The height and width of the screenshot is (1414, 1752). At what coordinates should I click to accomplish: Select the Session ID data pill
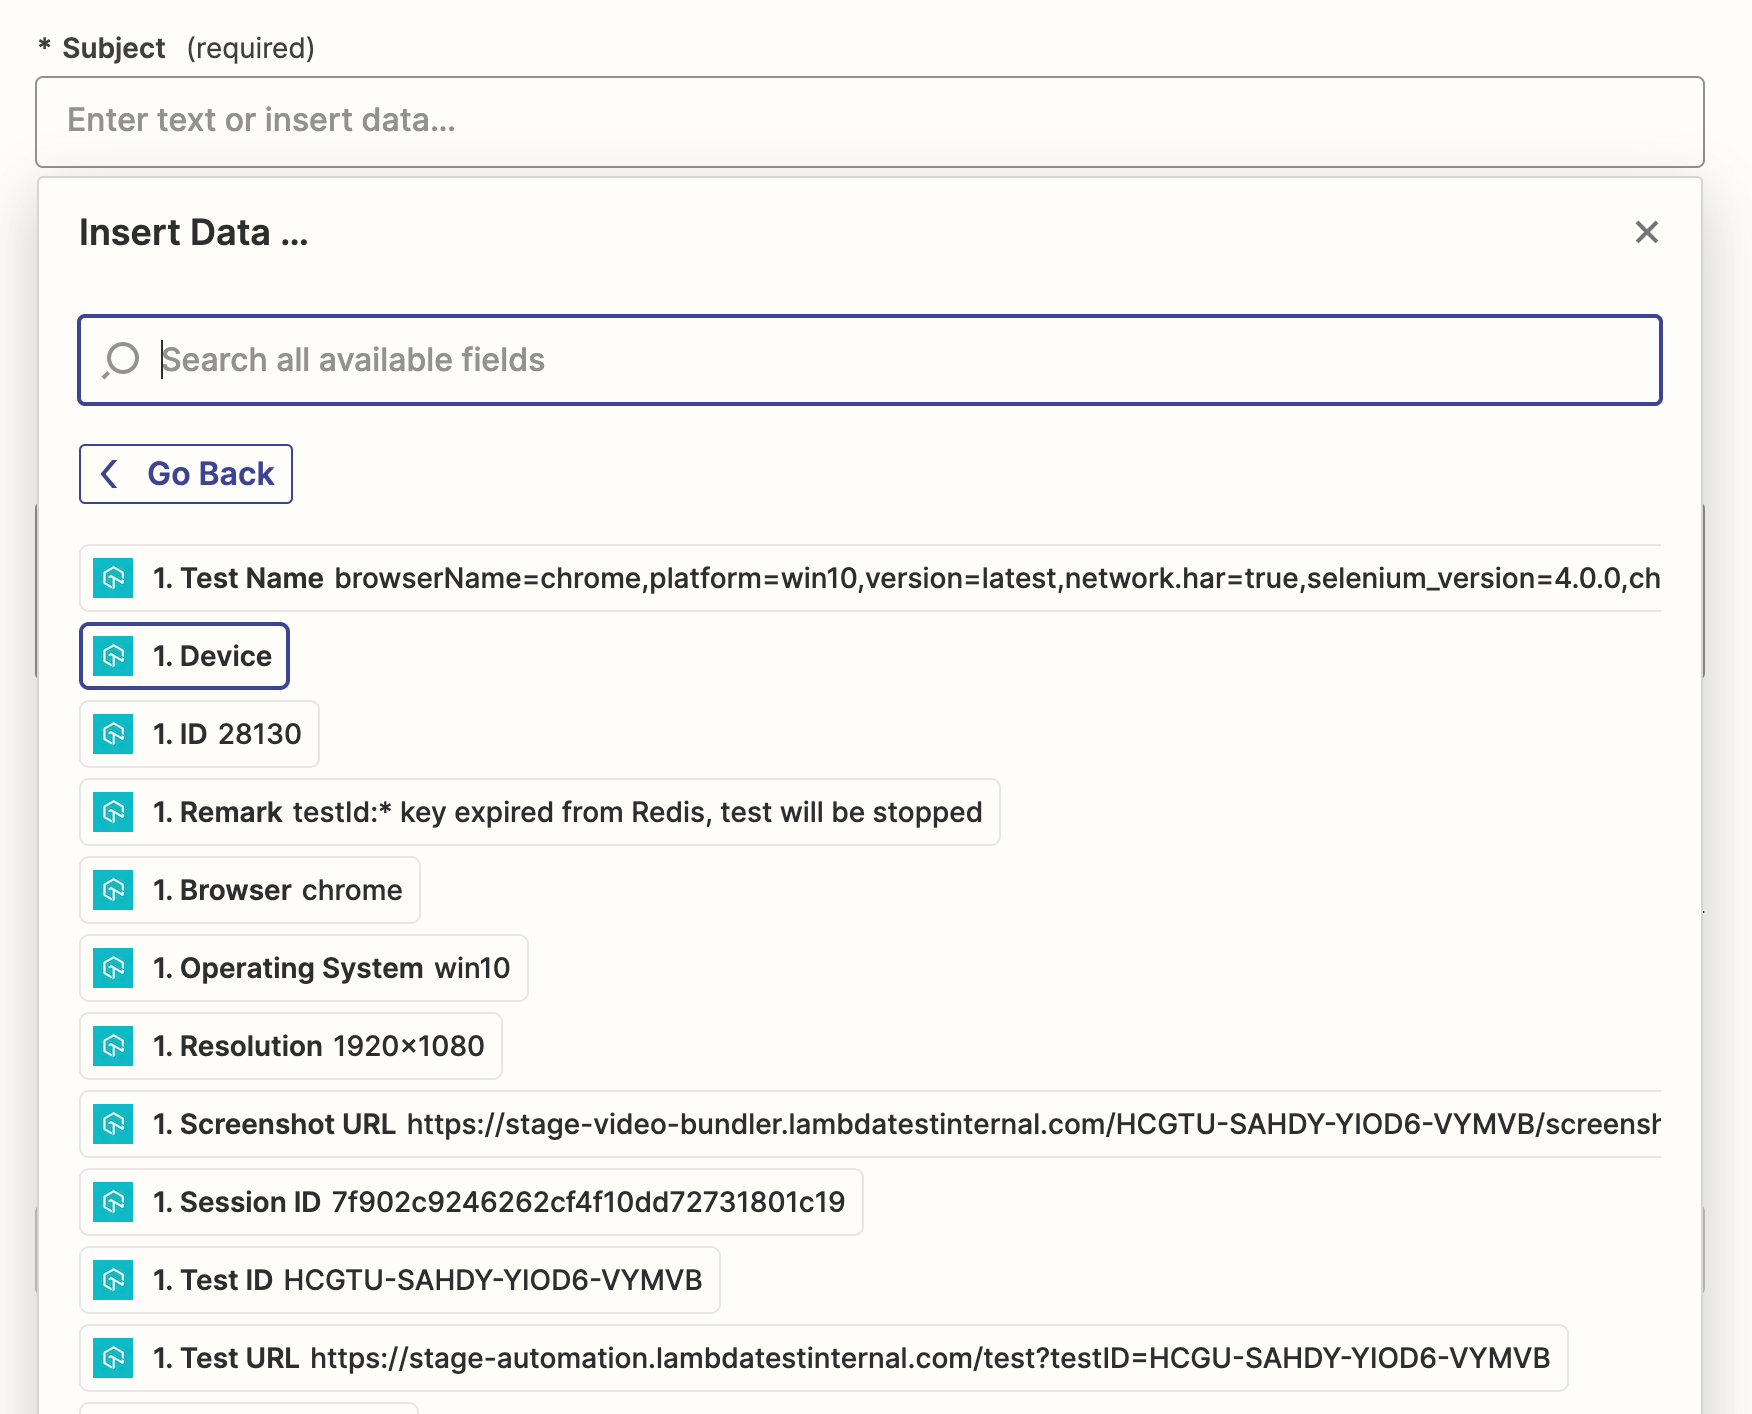pos(471,1202)
